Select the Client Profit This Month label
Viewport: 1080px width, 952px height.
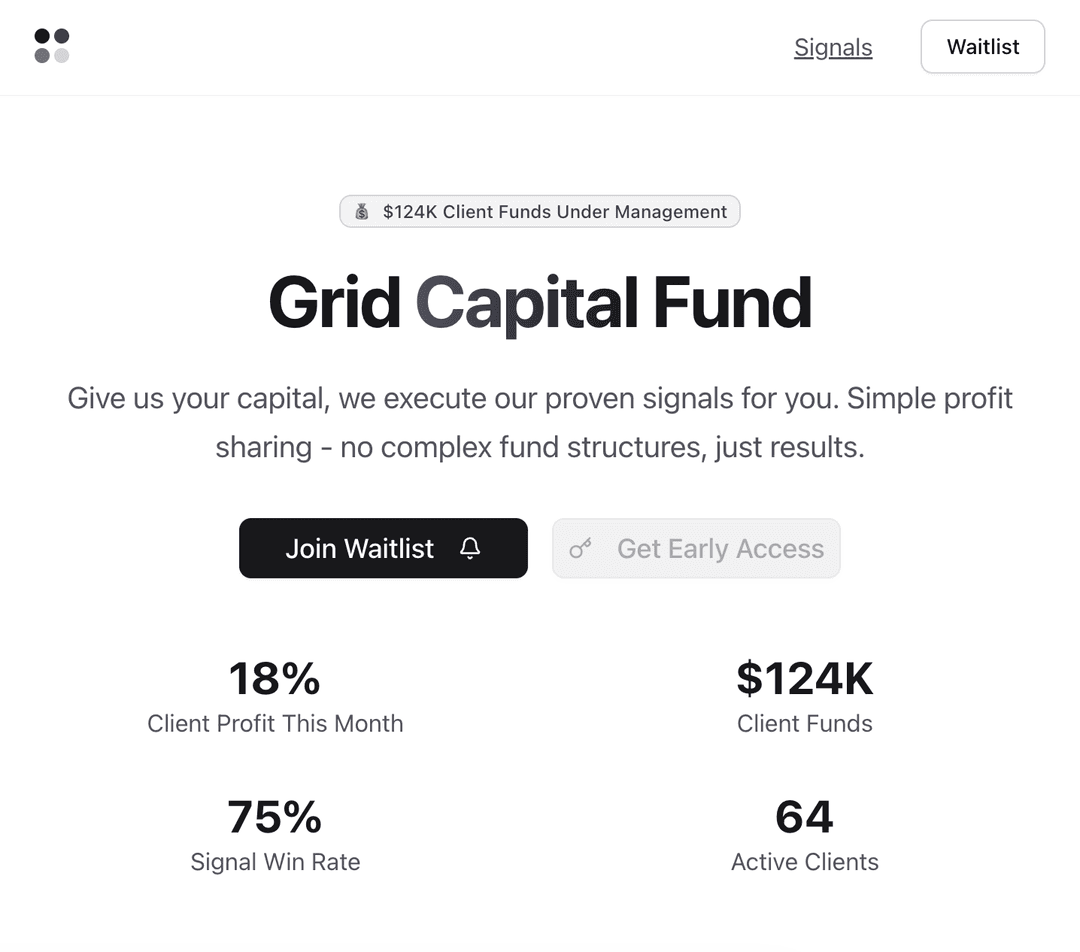(x=275, y=724)
